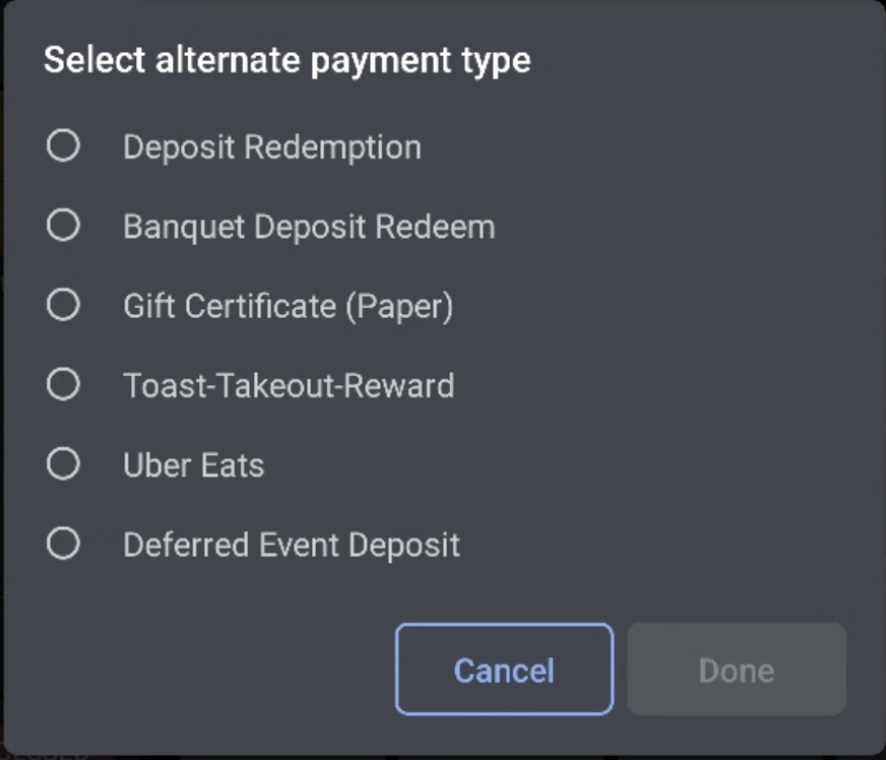This screenshot has width=886, height=760.
Task: Dismiss the dialog using Cancel
Action: point(503,670)
